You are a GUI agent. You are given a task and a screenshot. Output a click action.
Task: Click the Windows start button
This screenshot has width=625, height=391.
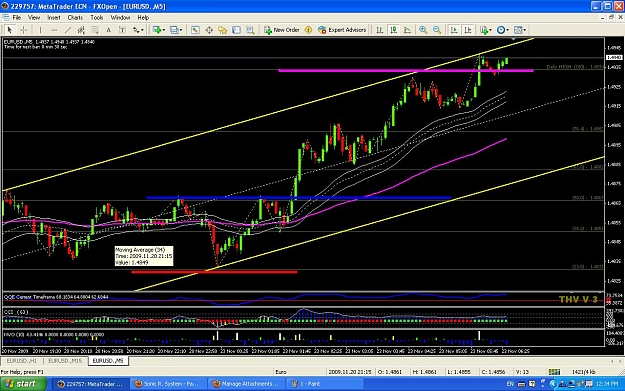[23, 384]
